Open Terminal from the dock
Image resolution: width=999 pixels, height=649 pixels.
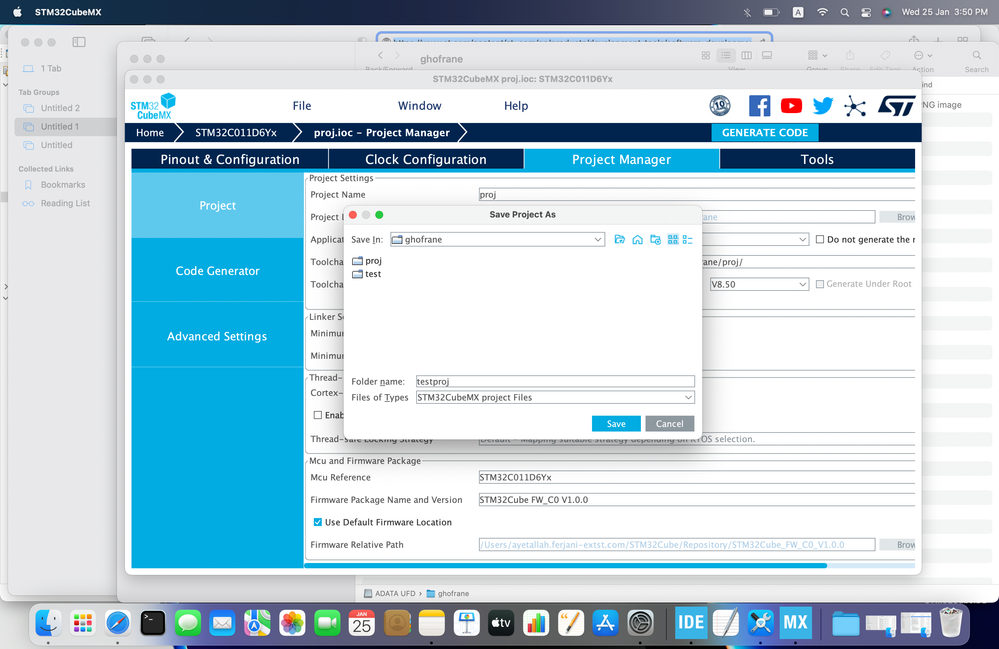pyautogui.click(x=153, y=623)
